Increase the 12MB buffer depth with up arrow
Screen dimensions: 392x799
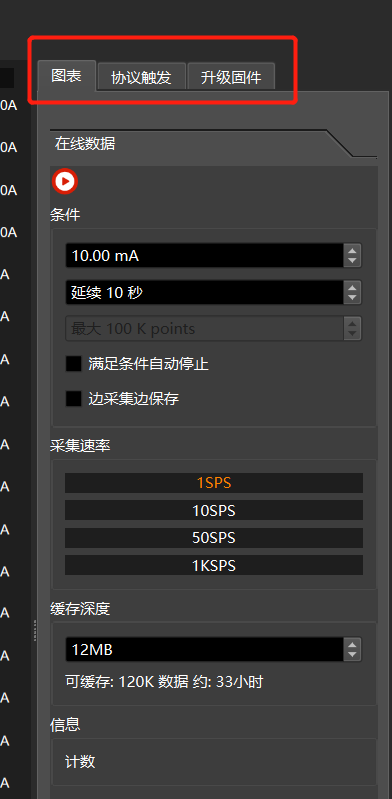(352, 644)
